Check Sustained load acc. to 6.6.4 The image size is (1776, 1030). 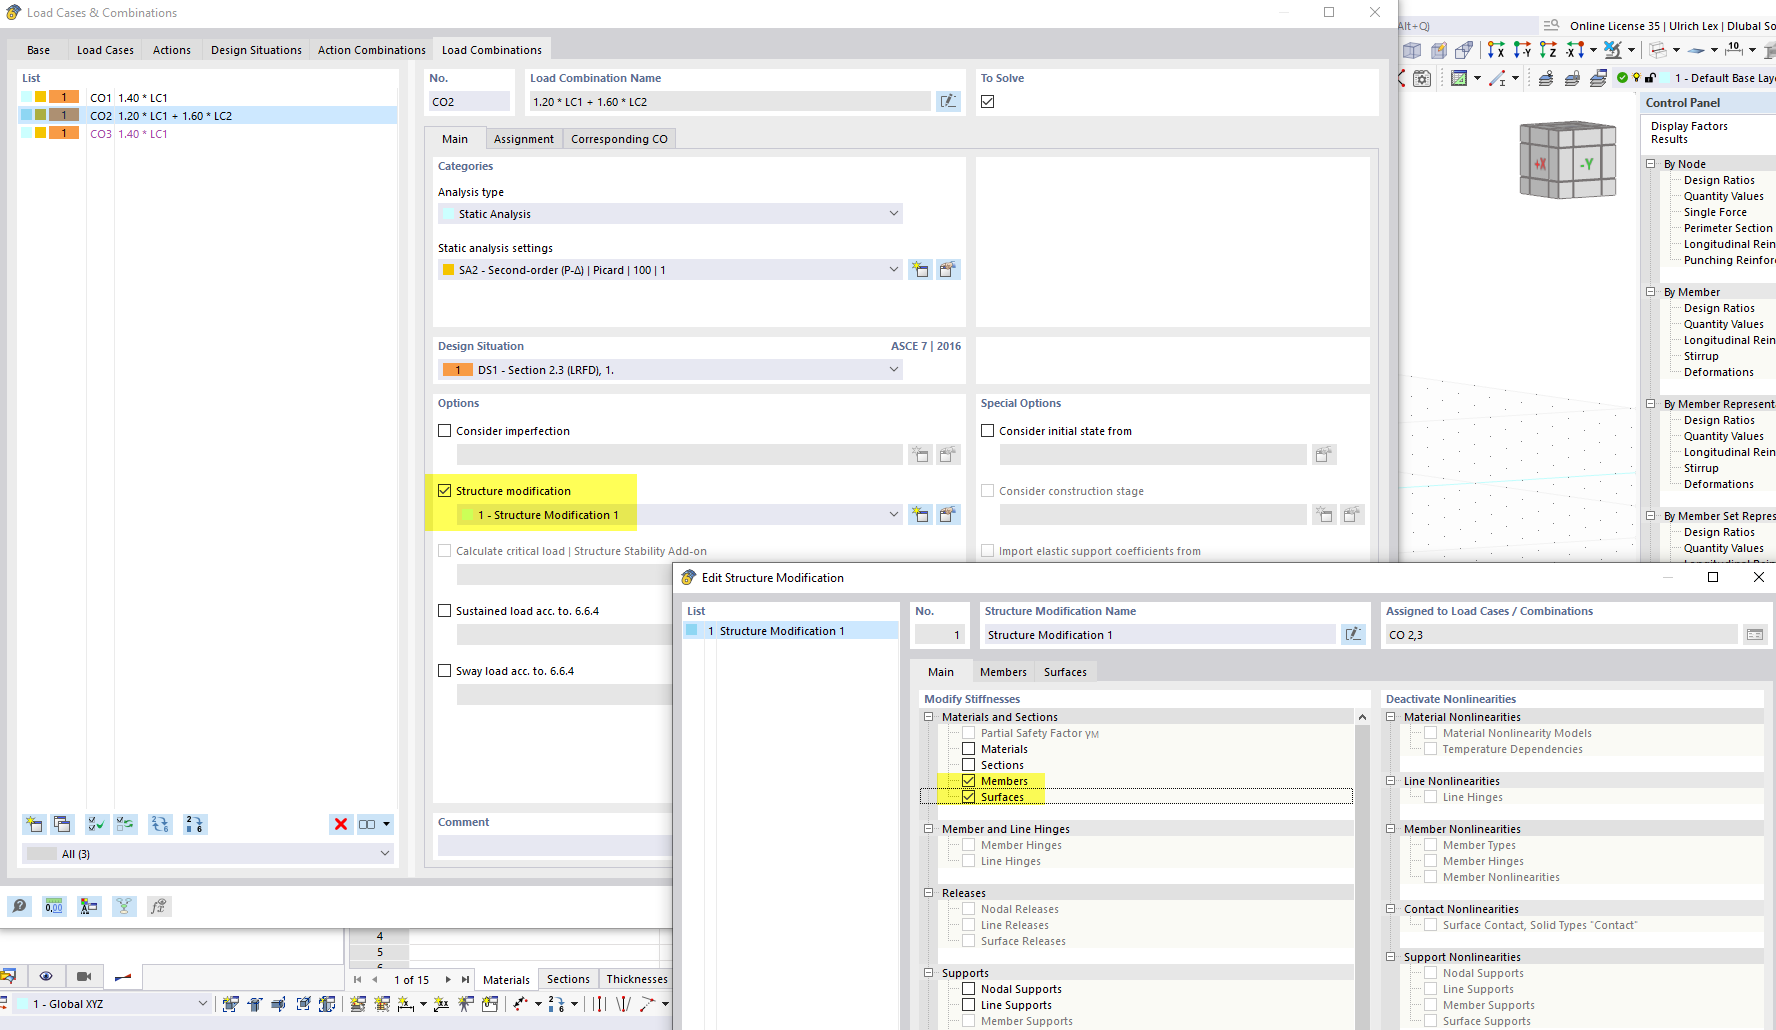[x=445, y=611]
